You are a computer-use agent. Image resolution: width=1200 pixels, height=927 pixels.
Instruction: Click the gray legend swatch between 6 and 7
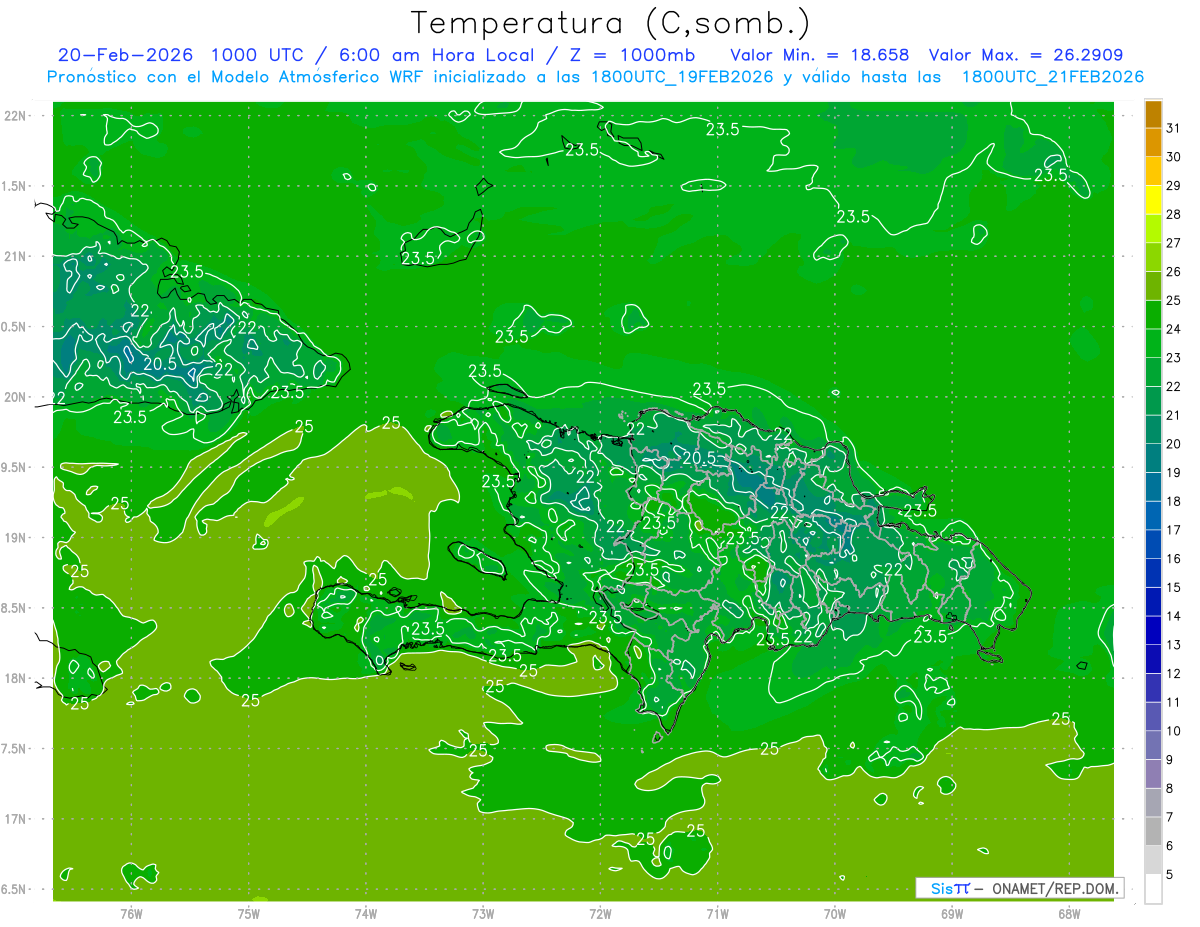pos(1153,832)
